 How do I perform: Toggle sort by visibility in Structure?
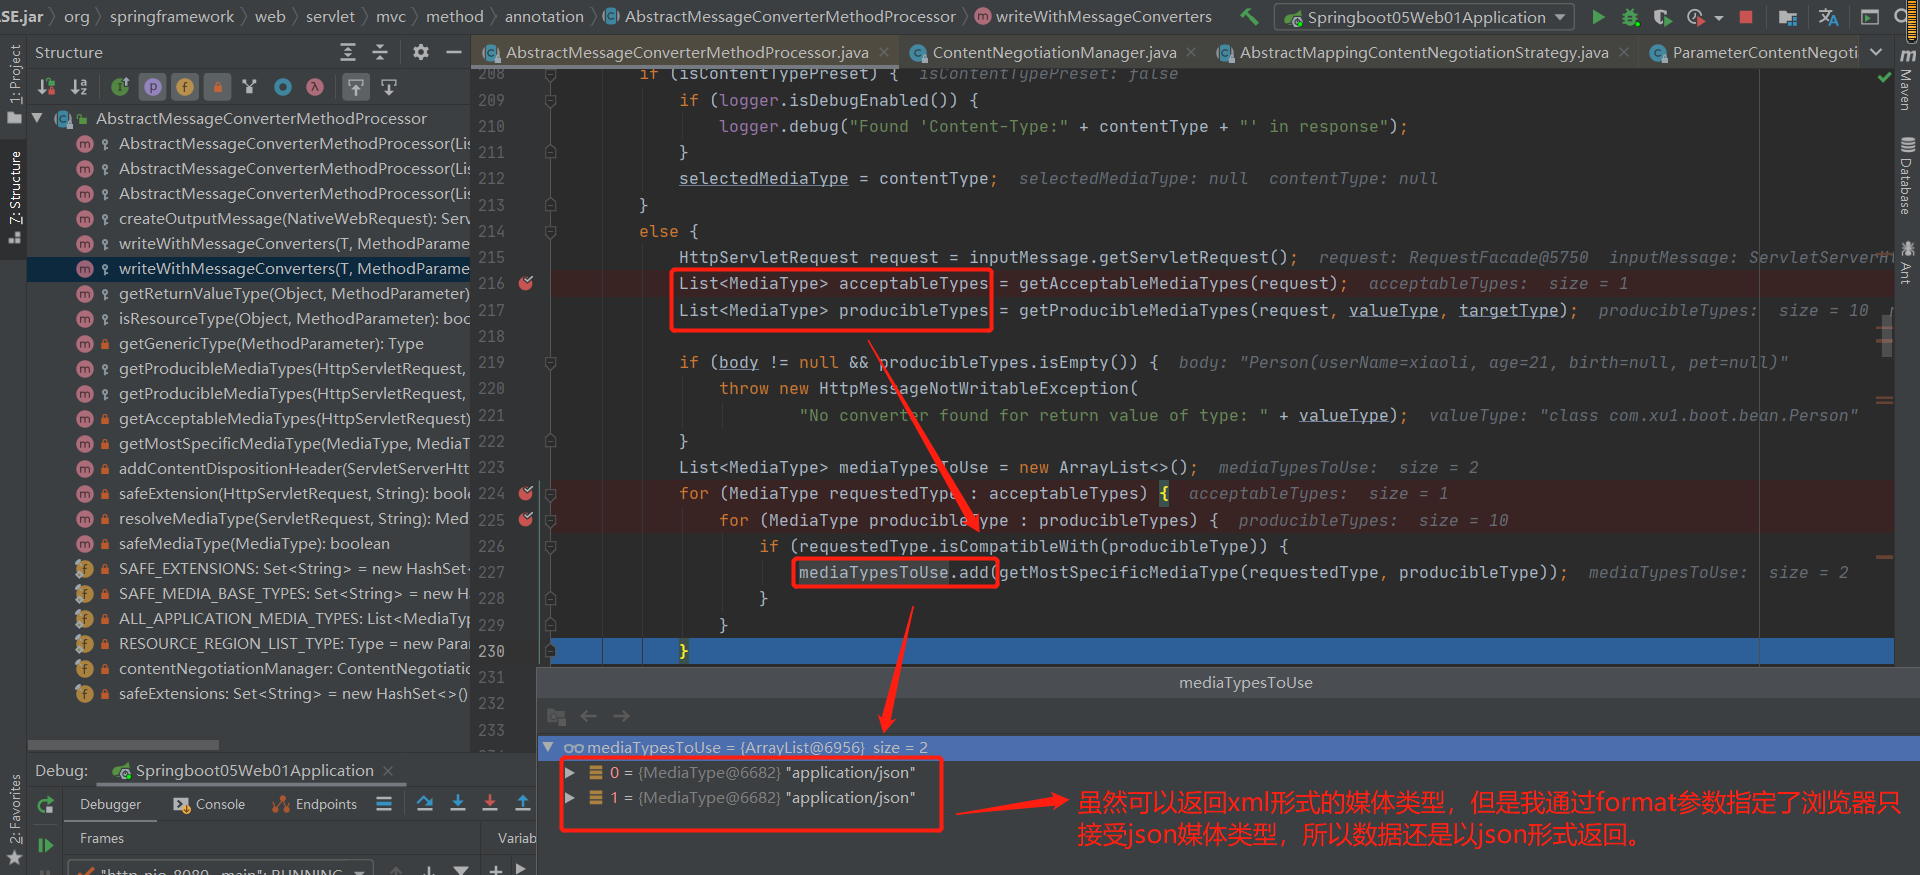pyautogui.click(x=46, y=87)
